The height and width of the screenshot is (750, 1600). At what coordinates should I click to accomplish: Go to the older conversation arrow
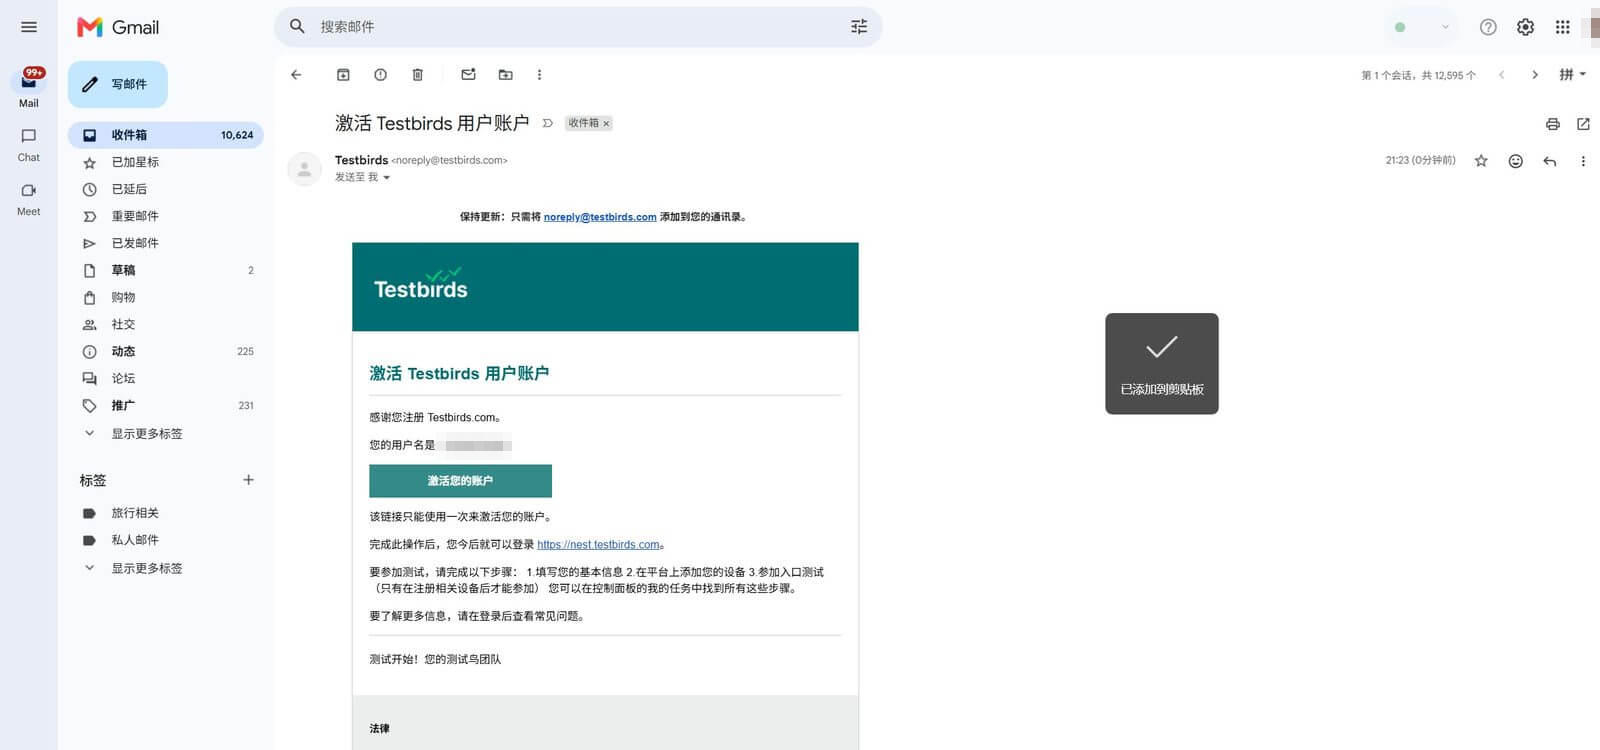[x=1535, y=75]
